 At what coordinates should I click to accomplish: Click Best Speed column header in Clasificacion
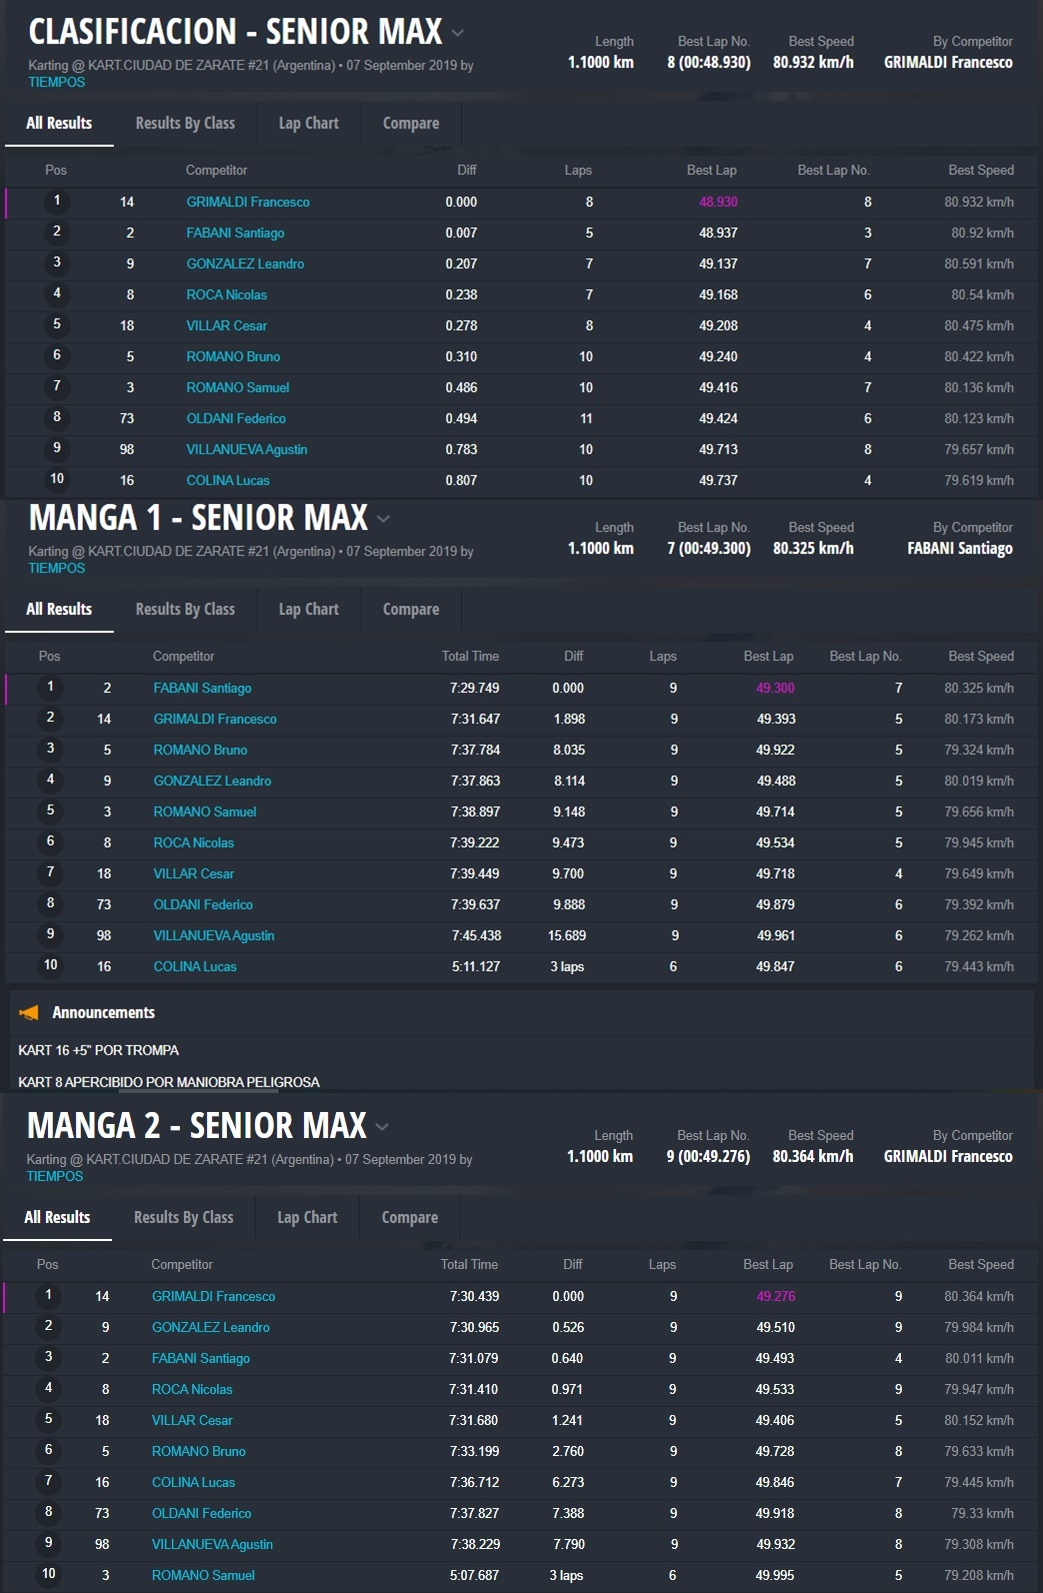pyautogui.click(x=980, y=170)
